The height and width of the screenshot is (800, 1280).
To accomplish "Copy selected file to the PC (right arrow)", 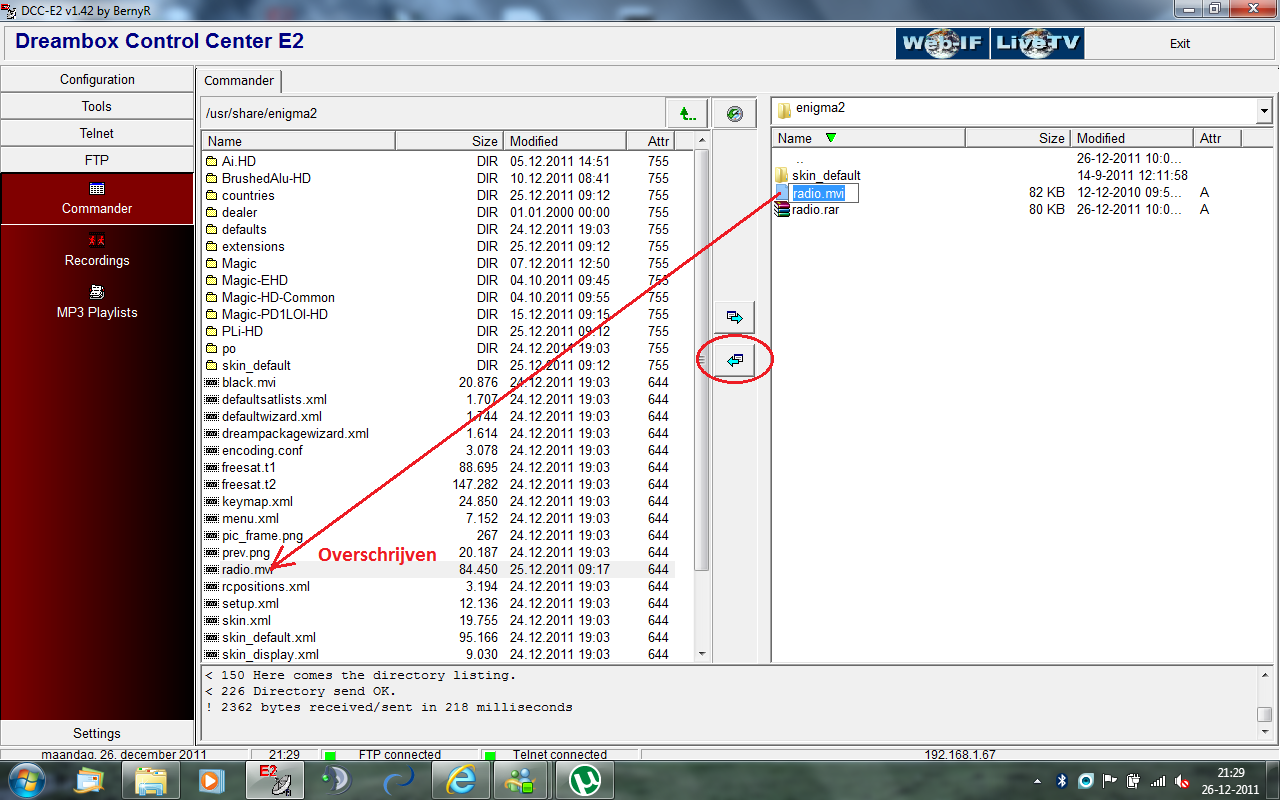I will (x=735, y=317).
